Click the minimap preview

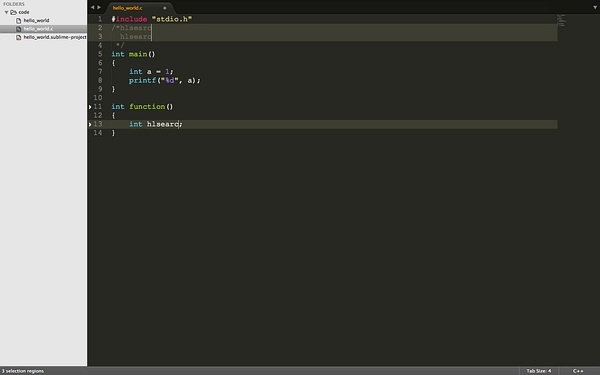pos(561,20)
